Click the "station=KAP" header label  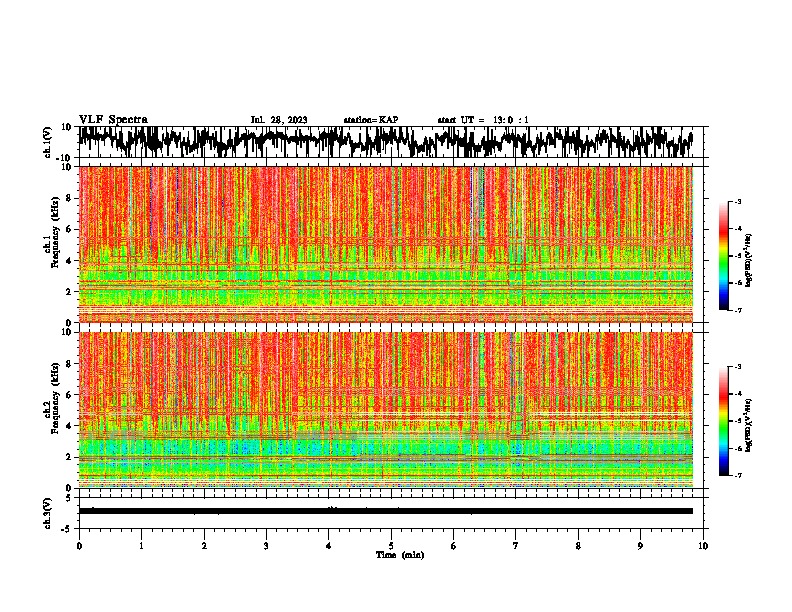tap(371, 120)
